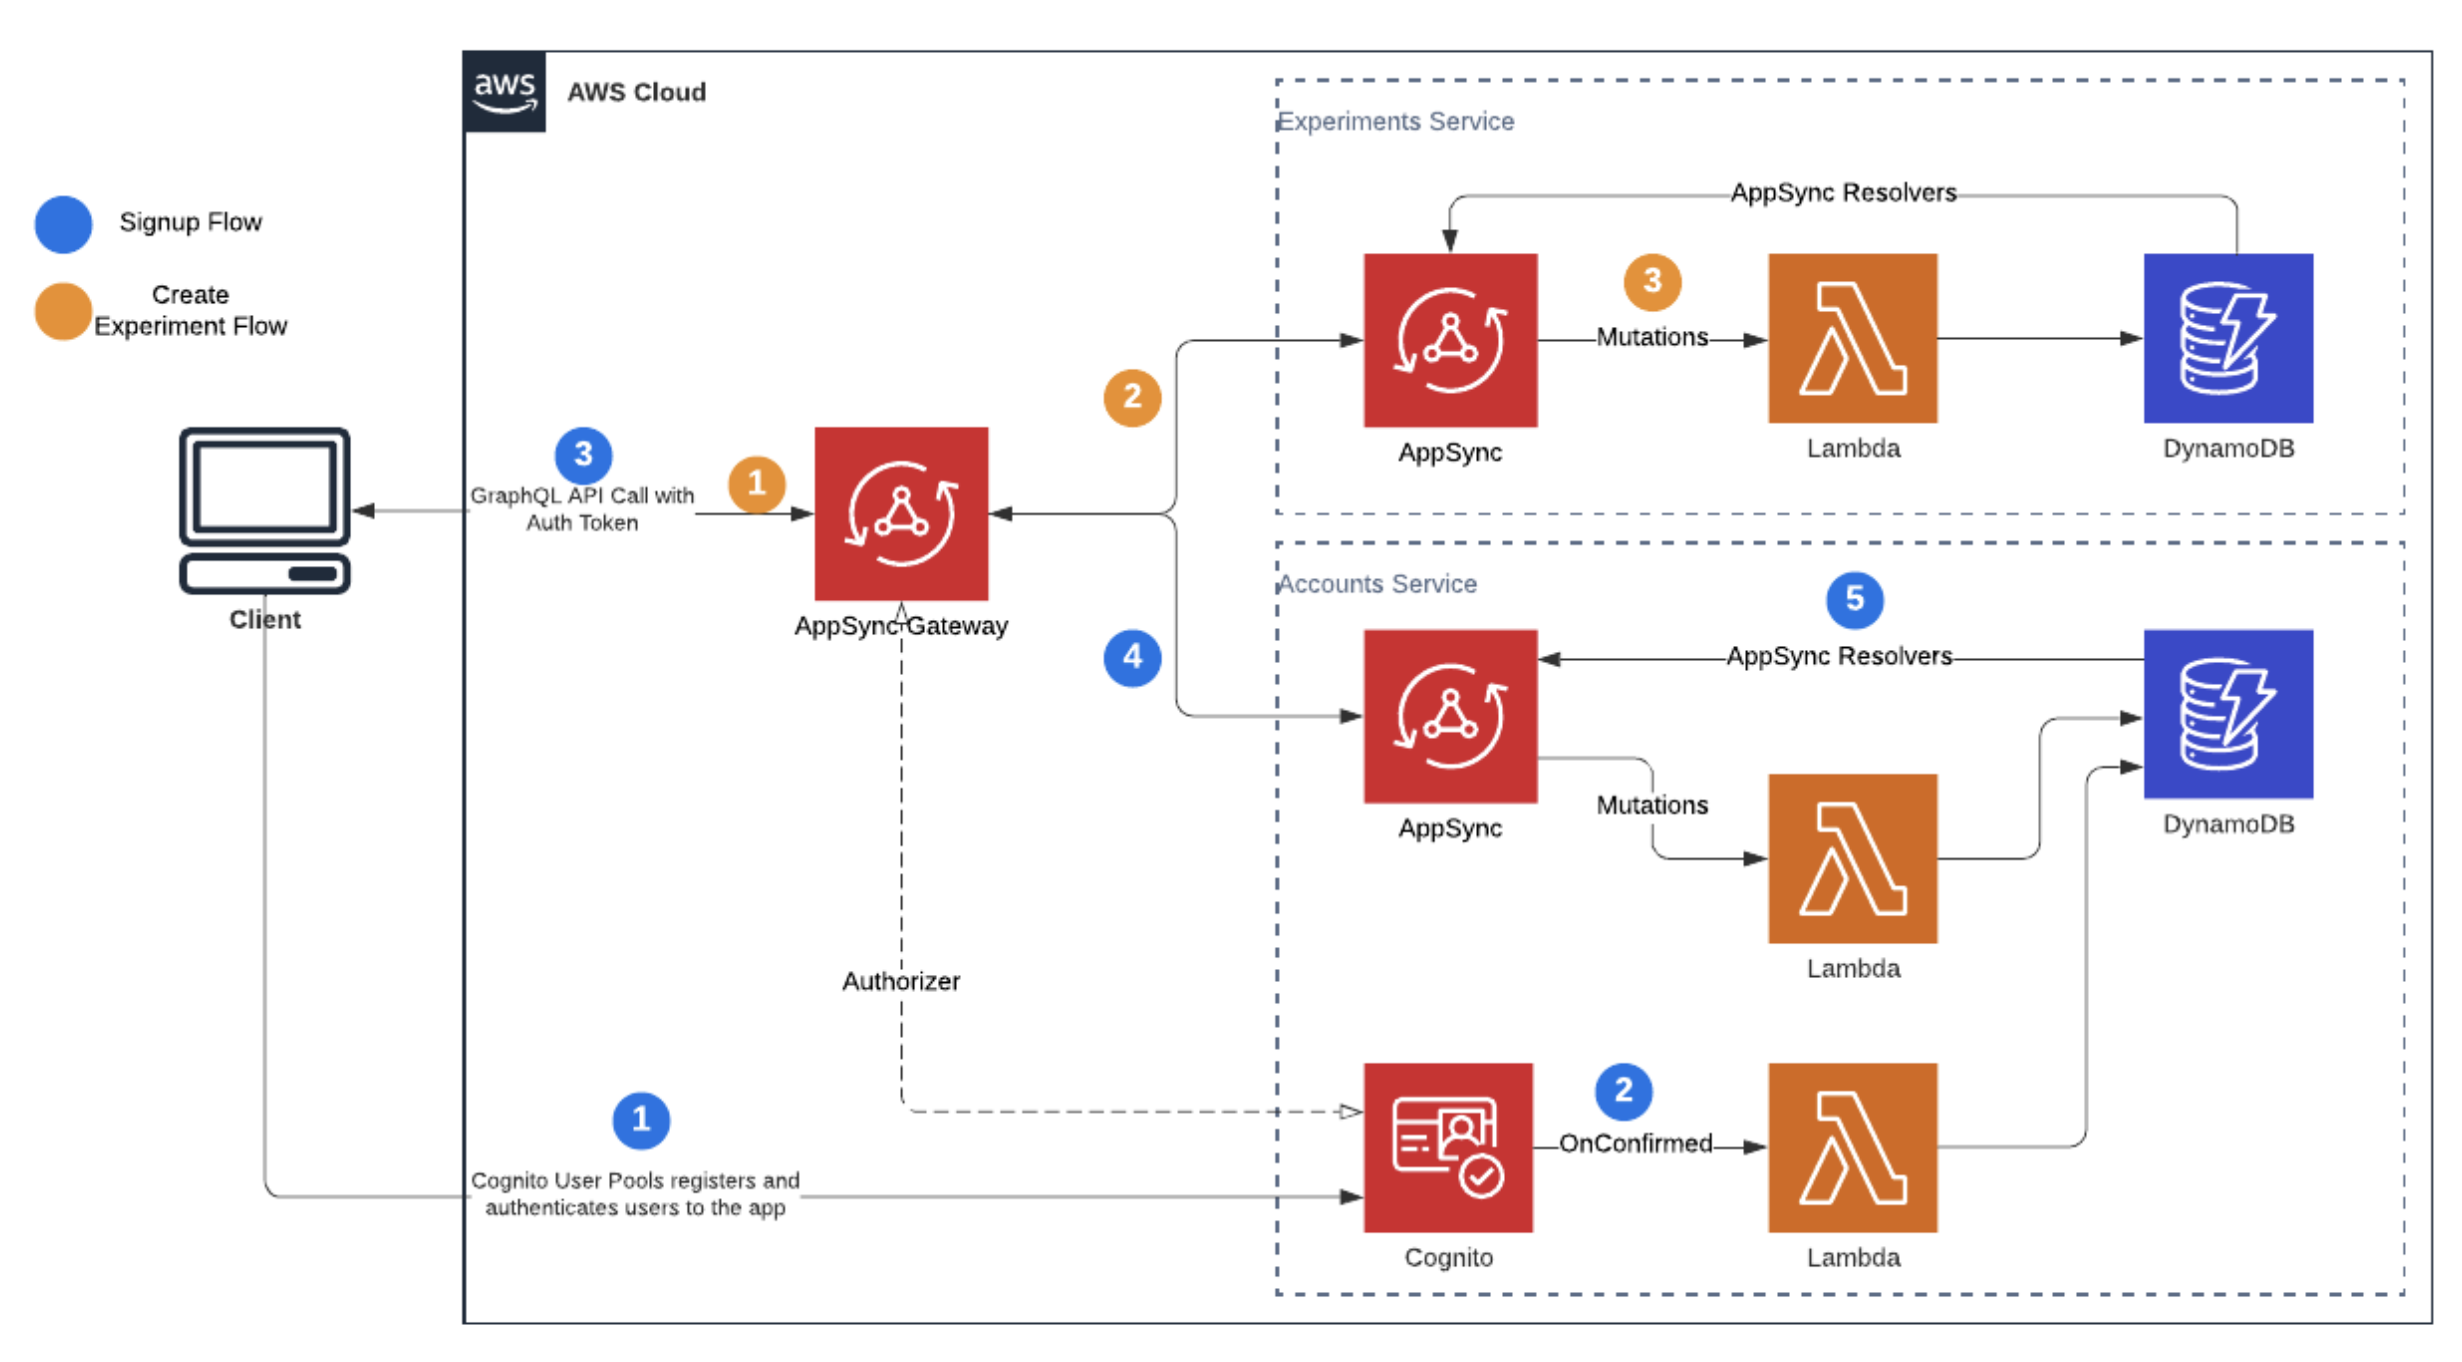Click the Experiments Service Lambda icon
This screenshot has height=1362, width=2462.
click(x=1852, y=338)
